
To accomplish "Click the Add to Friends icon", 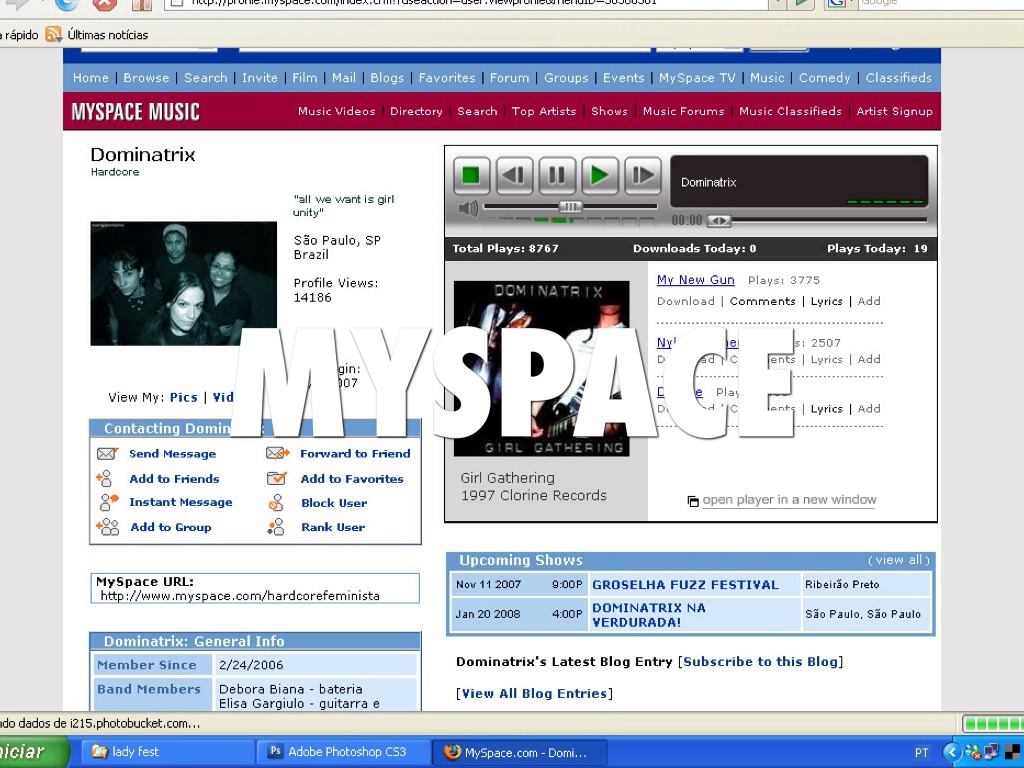I will (x=105, y=479).
